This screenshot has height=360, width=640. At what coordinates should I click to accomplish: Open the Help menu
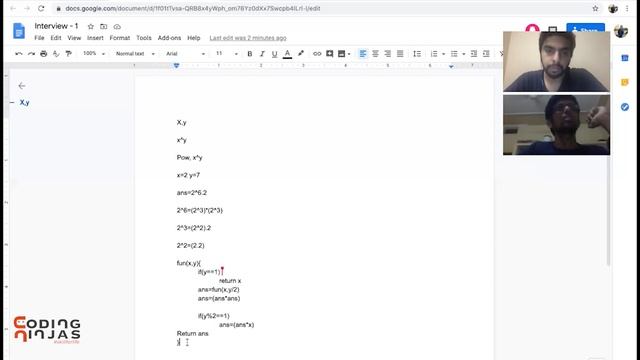(194, 38)
